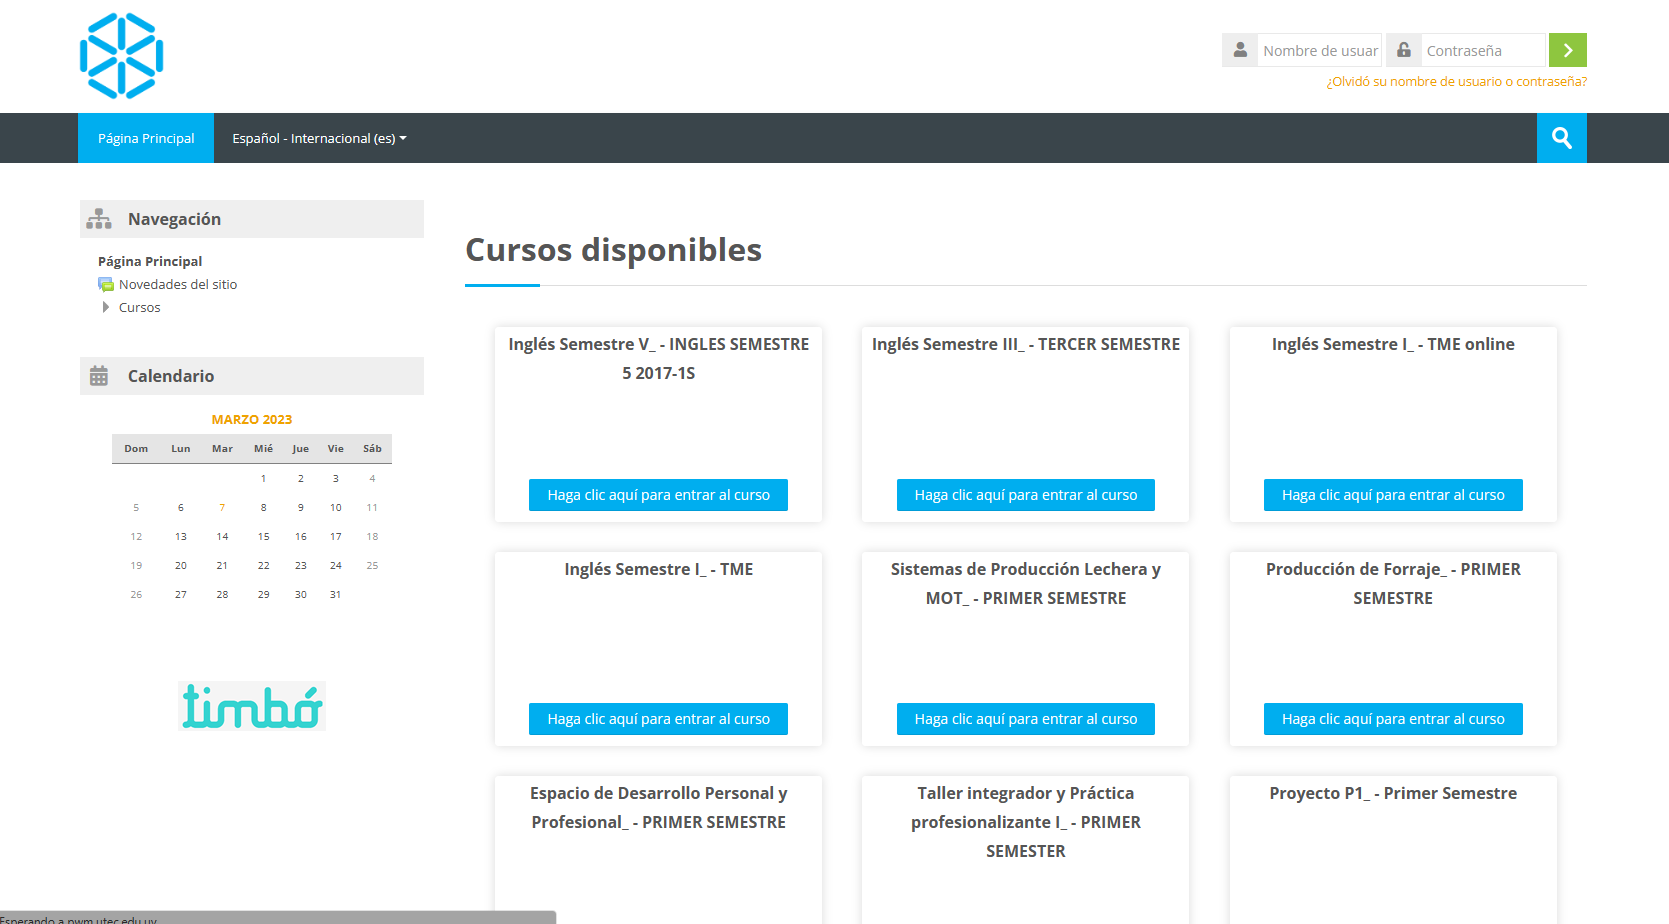Click the Calendario block calendar icon
The image size is (1669, 924).
pyautogui.click(x=99, y=376)
